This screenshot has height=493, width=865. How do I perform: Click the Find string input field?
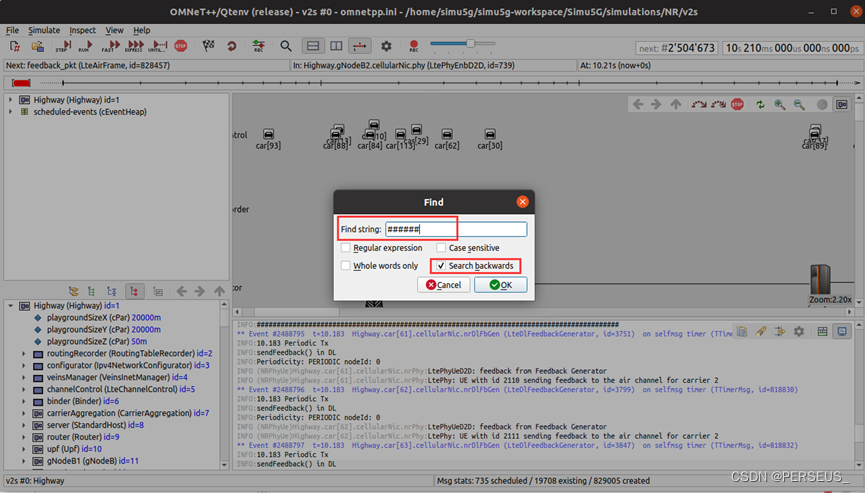456,229
